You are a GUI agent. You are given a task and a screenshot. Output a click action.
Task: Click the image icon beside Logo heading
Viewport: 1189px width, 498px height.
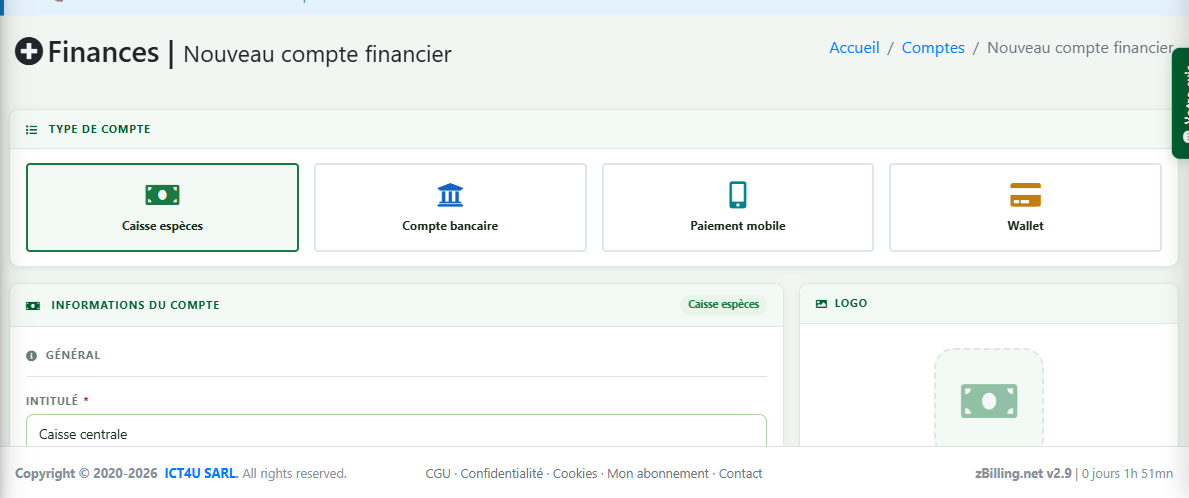821,303
